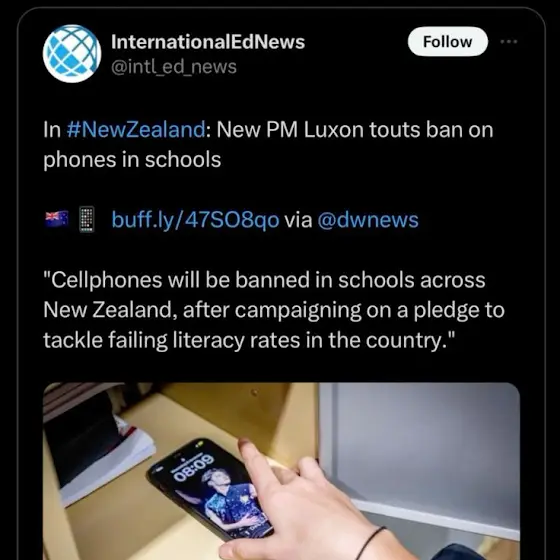Image resolution: width=560 pixels, height=560 pixels.
Task: Follow the InternationalEdNews account
Action: [x=448, y=42]
